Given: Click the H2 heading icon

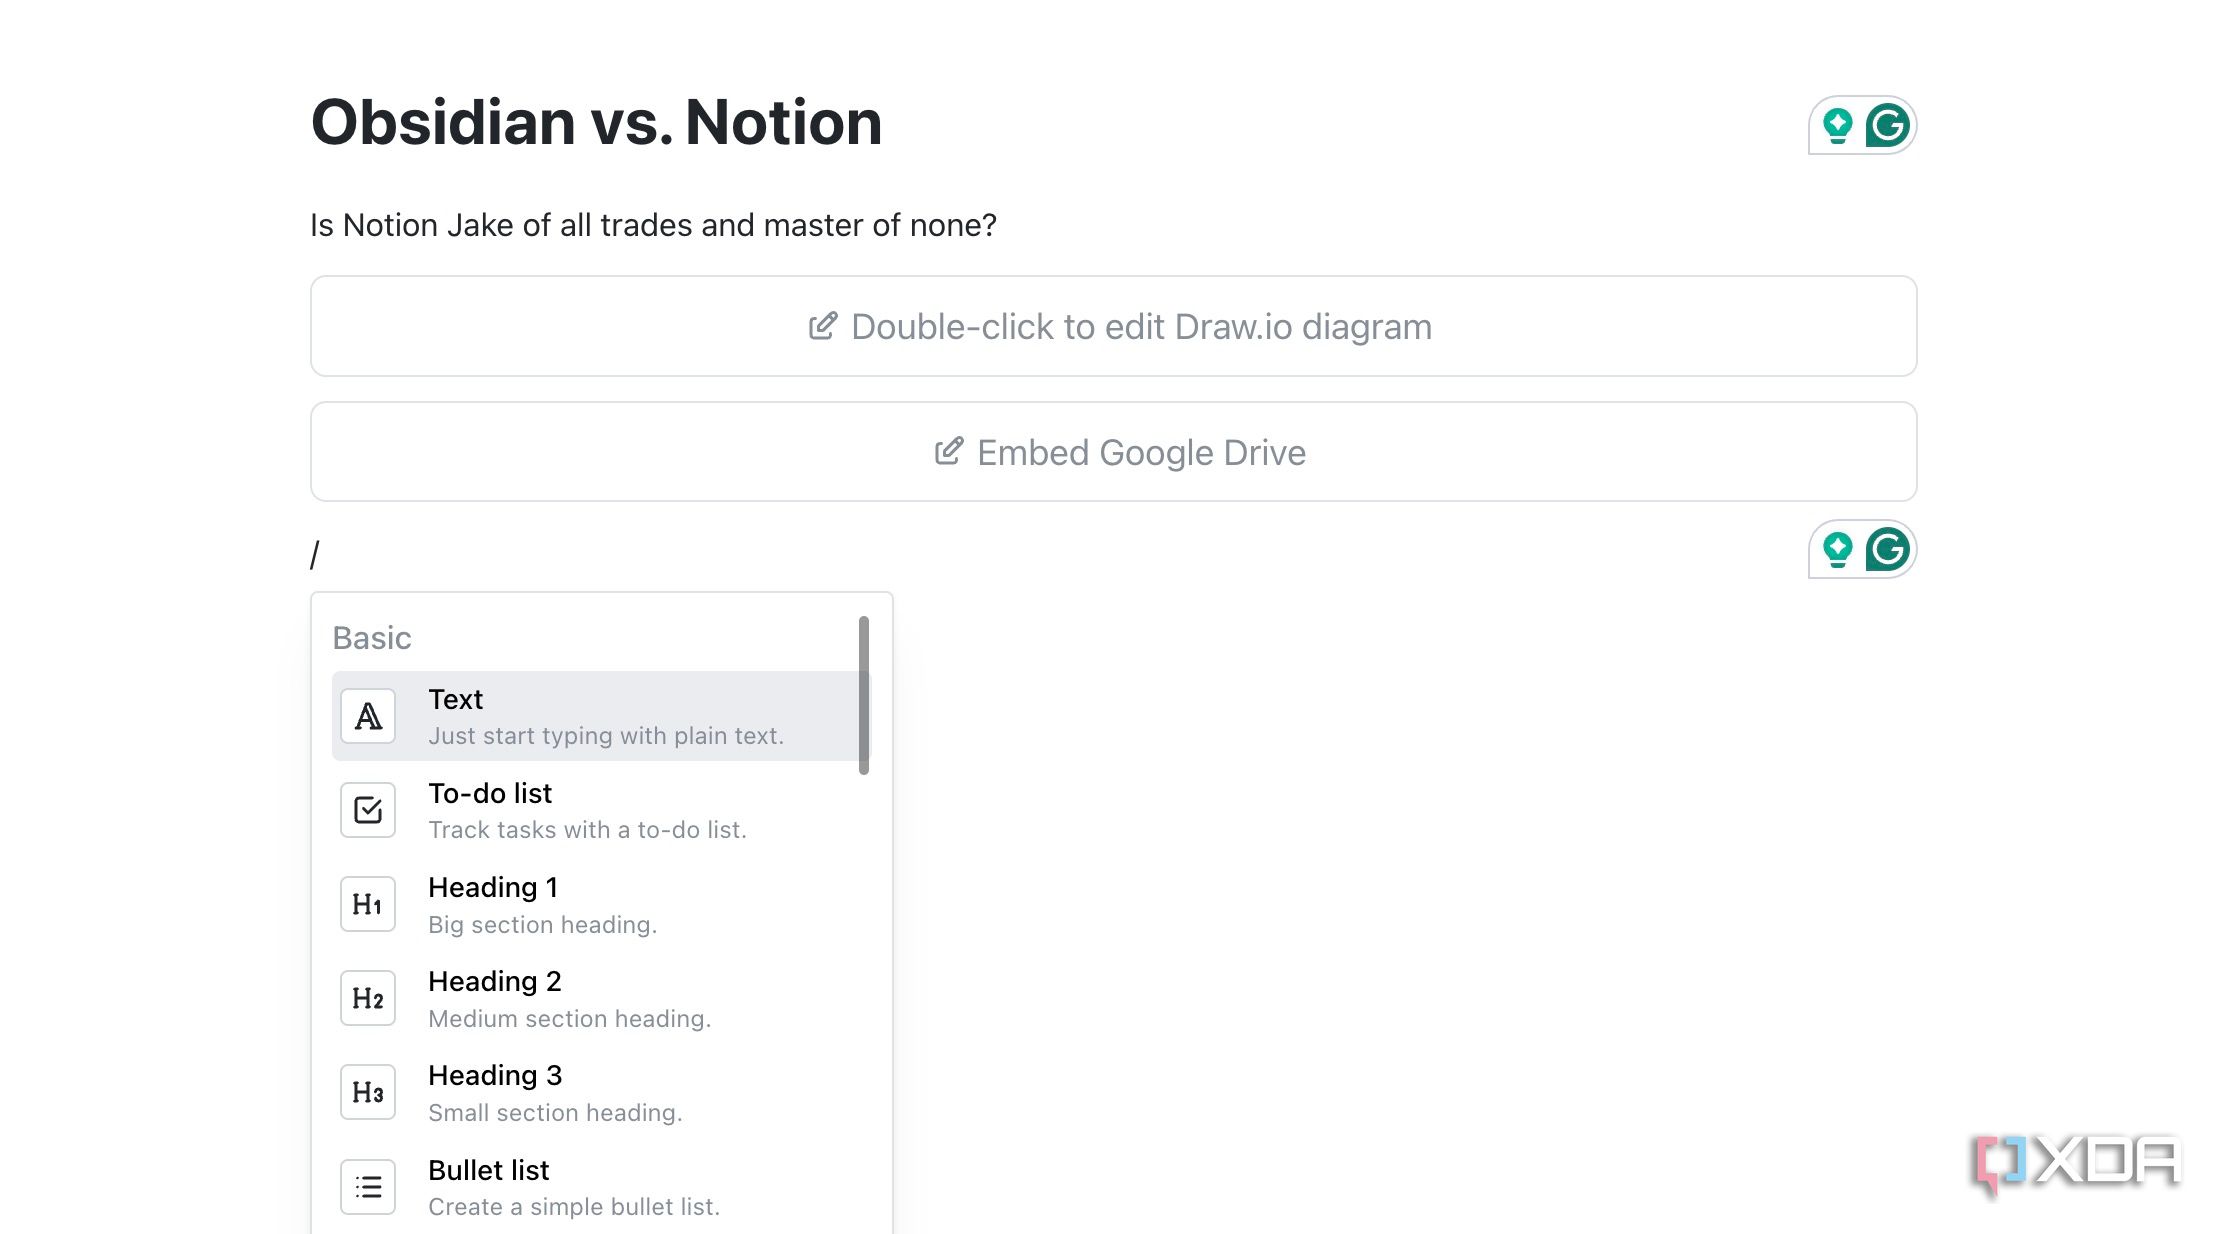Looking at the screenshot, I should tap(368, 998).
